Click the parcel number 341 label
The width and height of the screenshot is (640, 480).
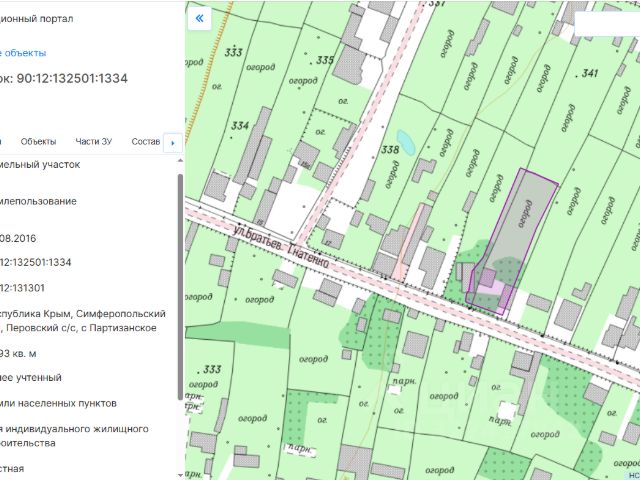pos(590,73)
